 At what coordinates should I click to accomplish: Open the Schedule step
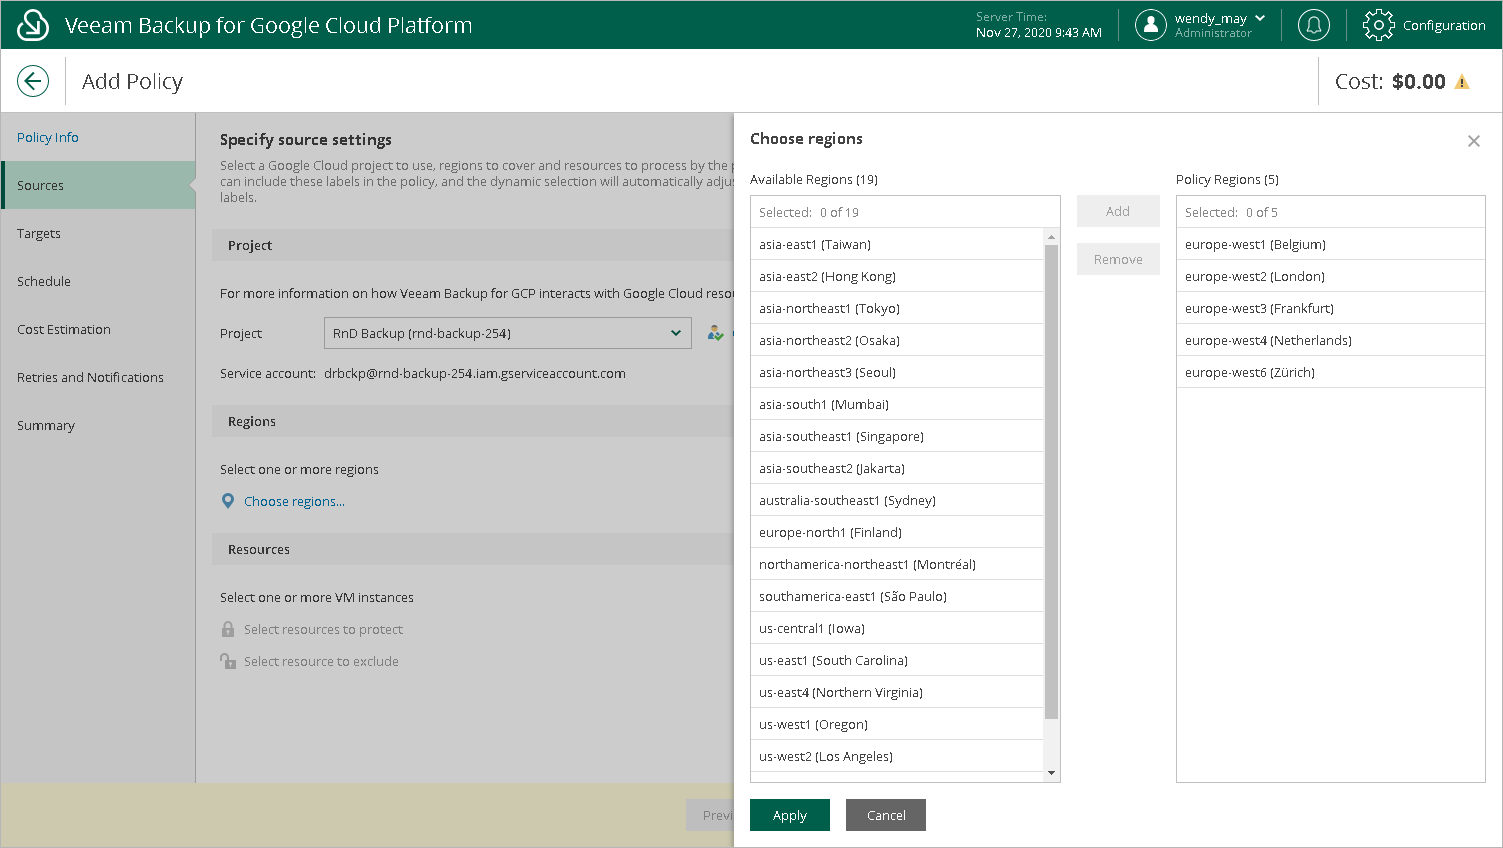tap(44, 281)
